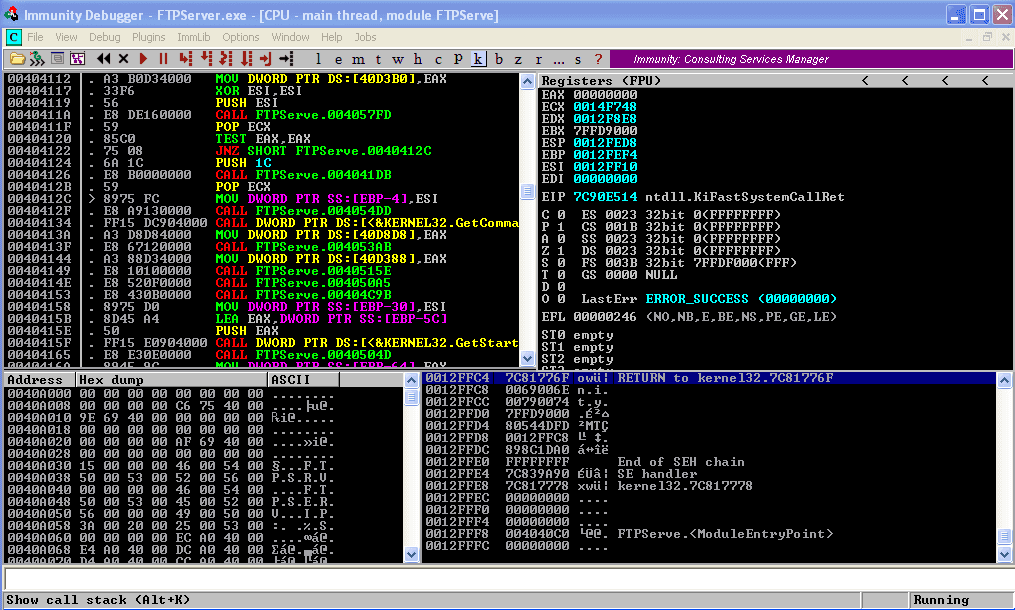The height and width of the screenshot is (610, 1015).
Task: Show hardware breakpoints via 'z' button
Action: (518, 59)
